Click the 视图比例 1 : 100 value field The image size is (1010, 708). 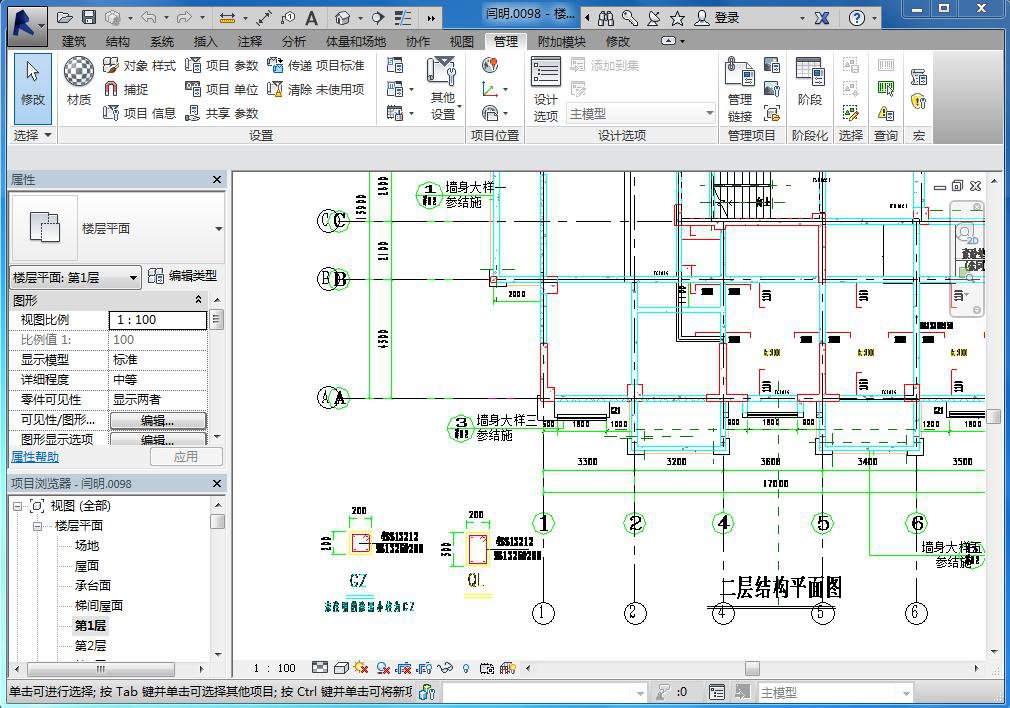(158, 320)
